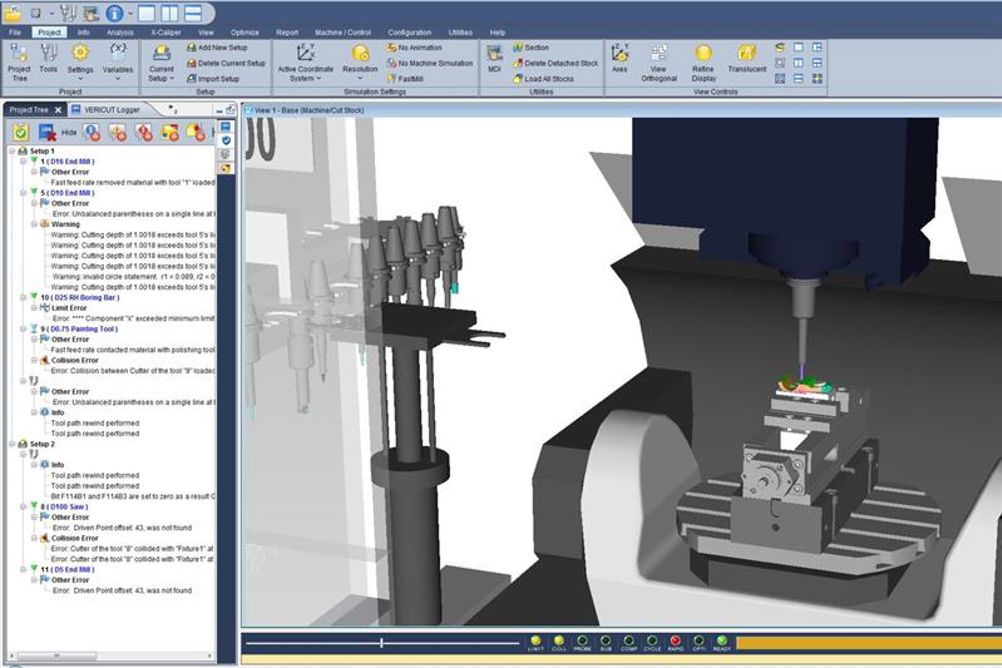1002x668 pixels.
Task: Collapse the Setup 2 tree node
Action: click(x=12, y=444)
